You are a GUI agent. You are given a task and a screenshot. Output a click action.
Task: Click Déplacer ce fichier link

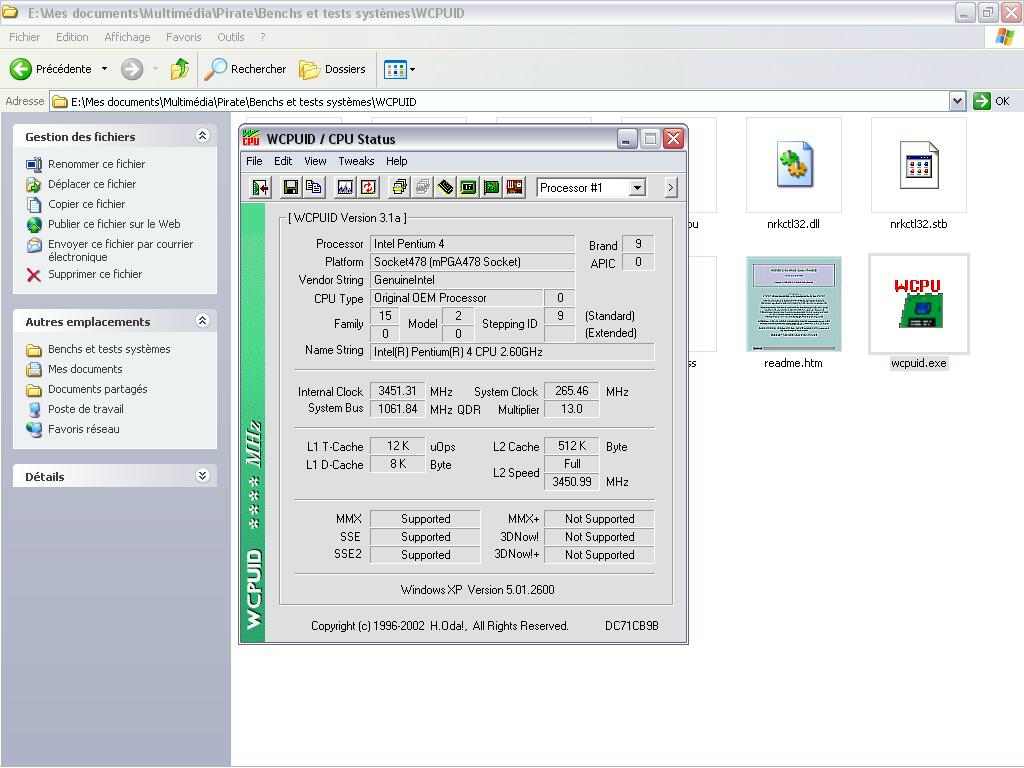(92, 184)
